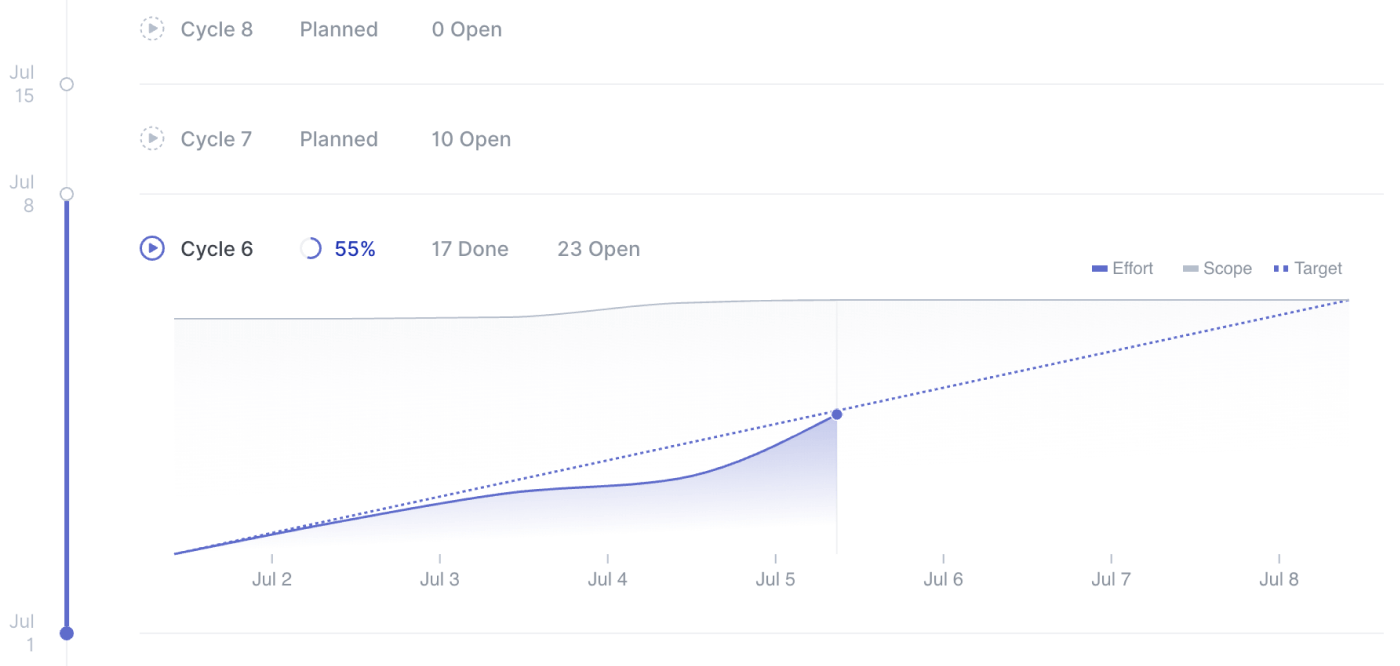Click the Cycle 6 progress ring icon
The image size is (1400, 666).
pos(311,249)
